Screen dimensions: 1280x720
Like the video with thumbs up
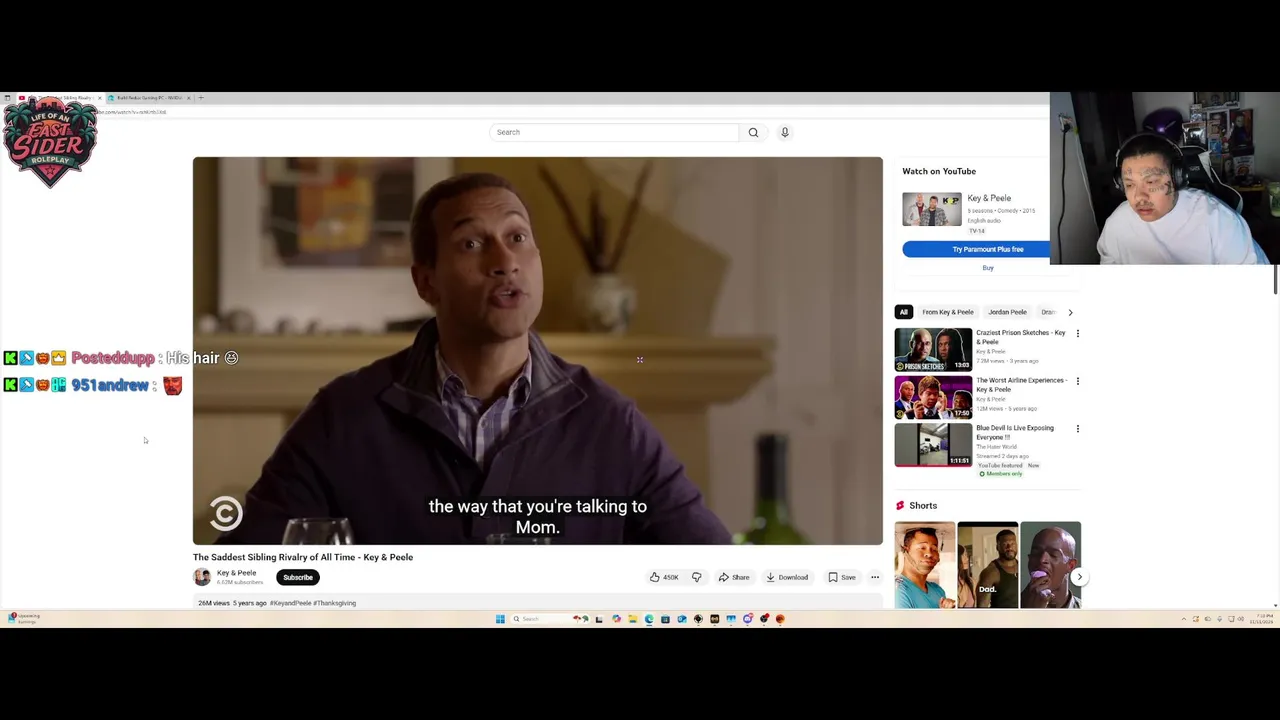tap(664, 577)
